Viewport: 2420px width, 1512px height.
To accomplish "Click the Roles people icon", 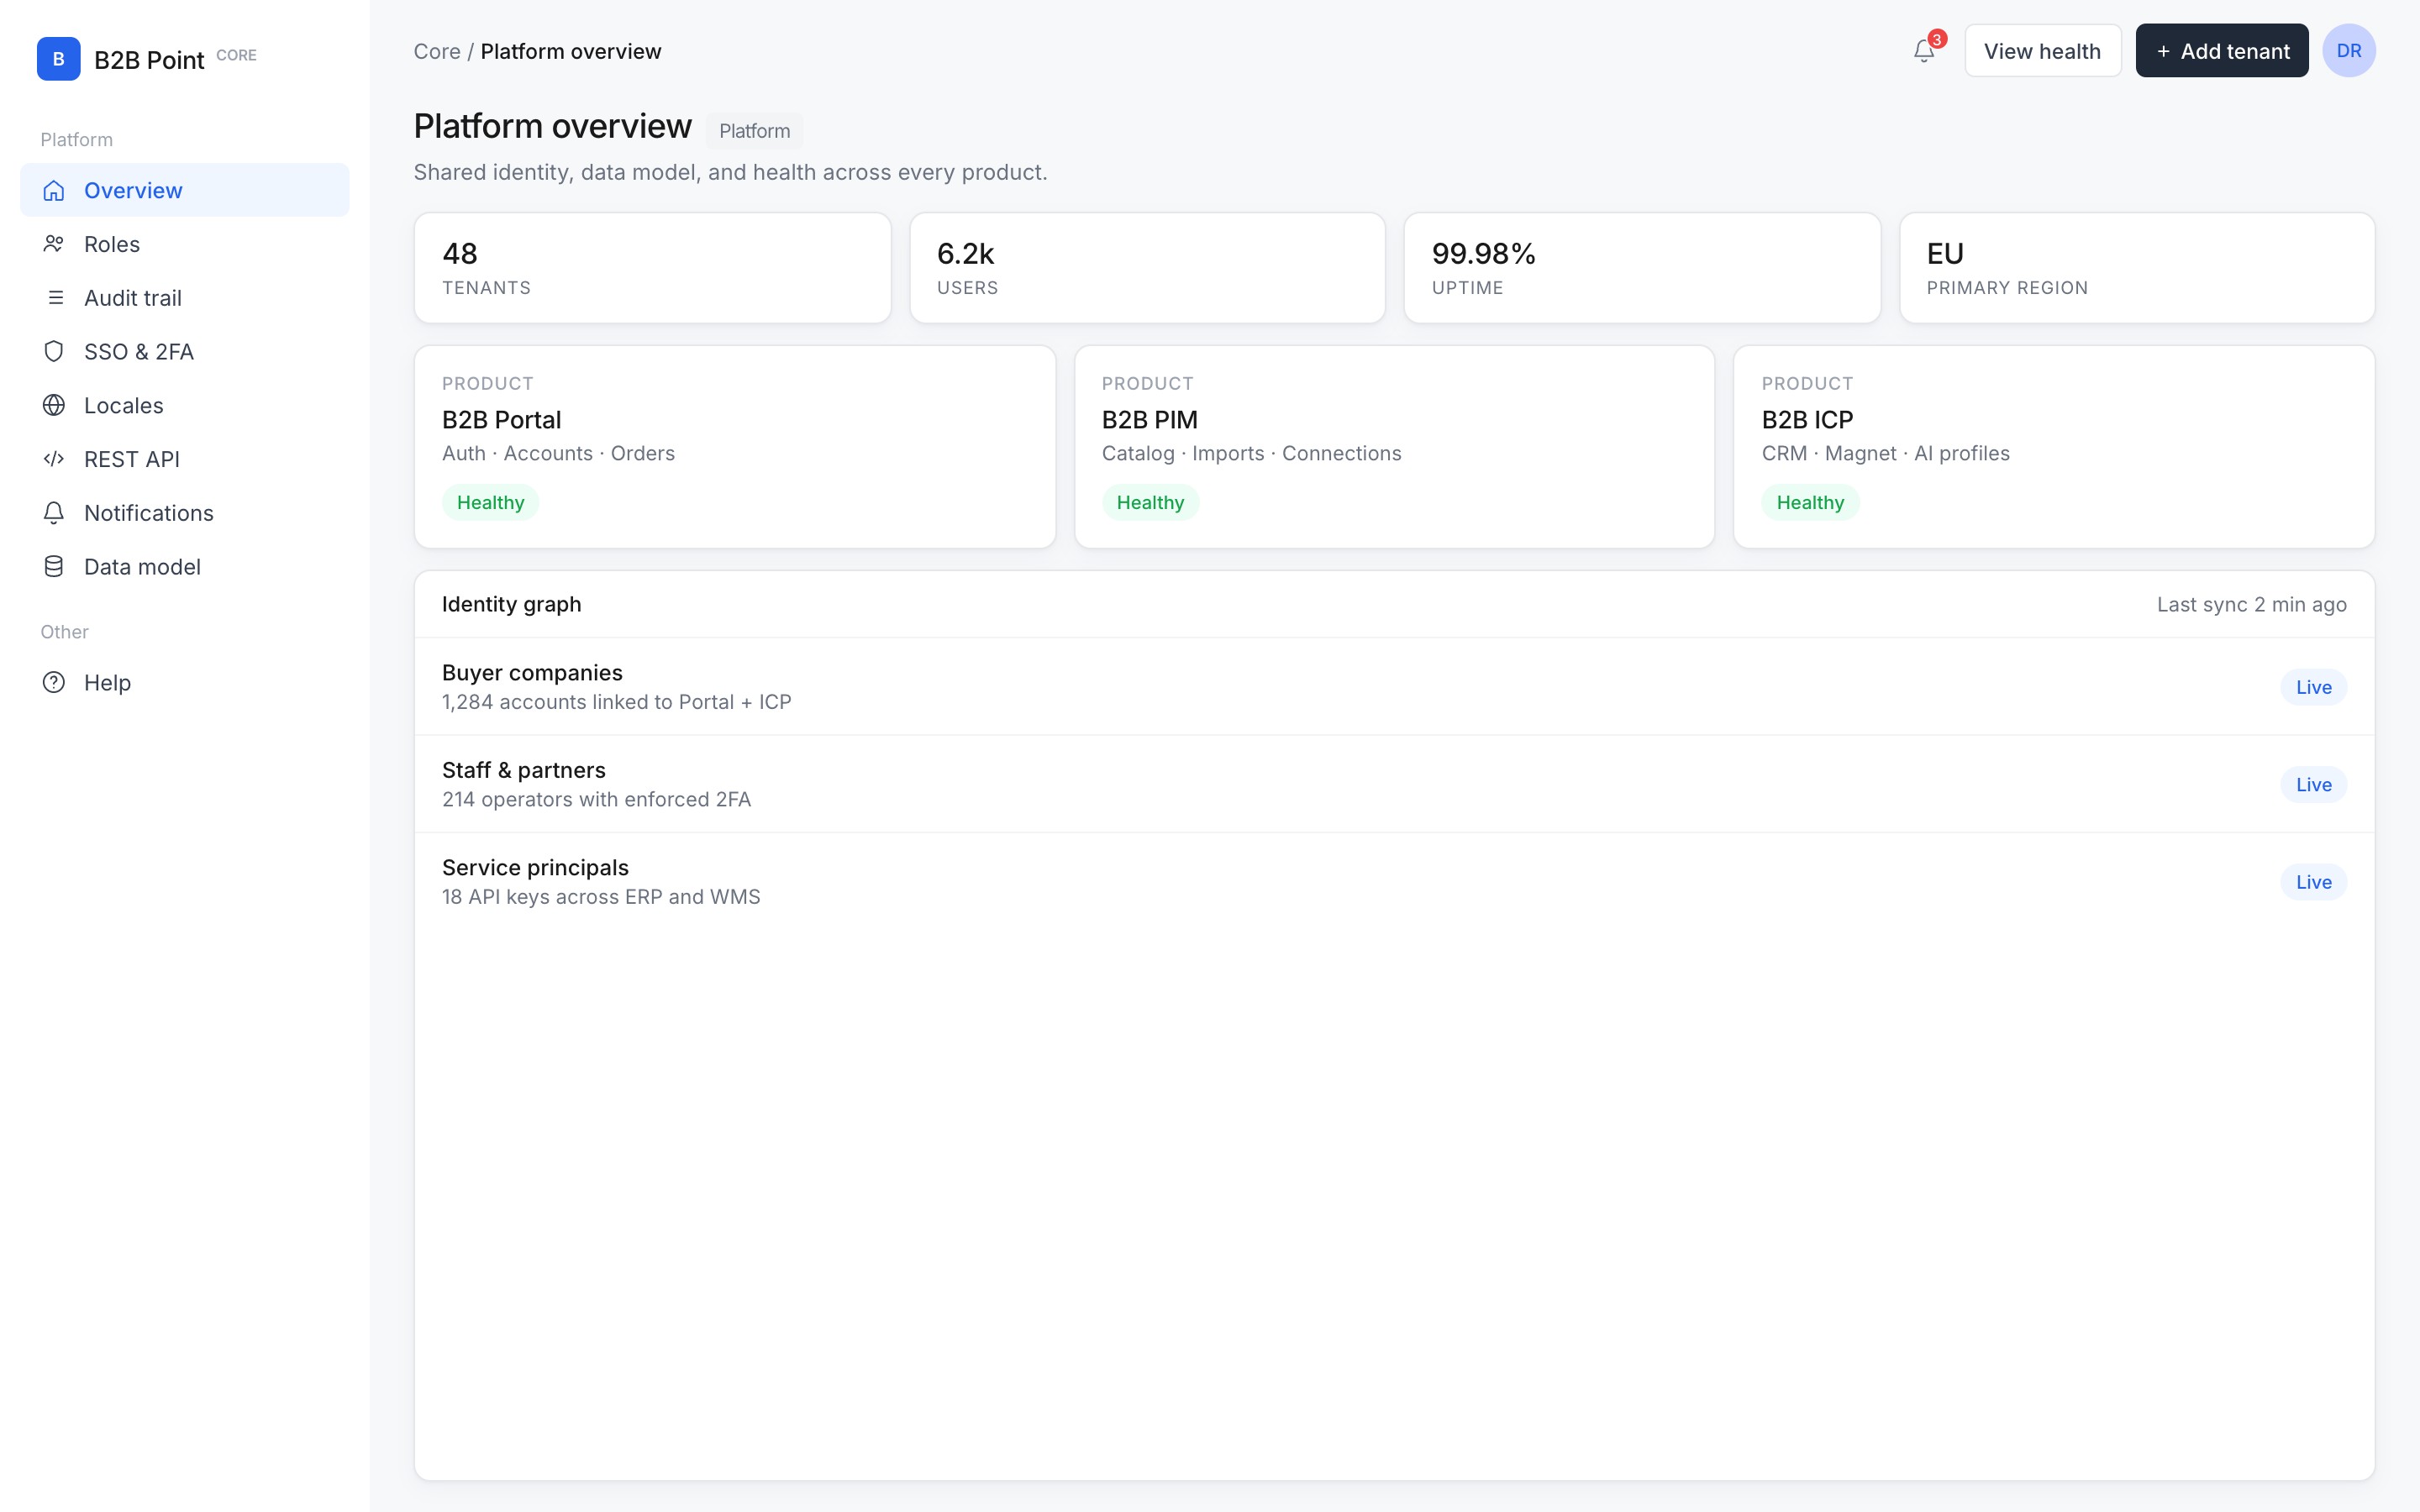I will click(54, 244).
